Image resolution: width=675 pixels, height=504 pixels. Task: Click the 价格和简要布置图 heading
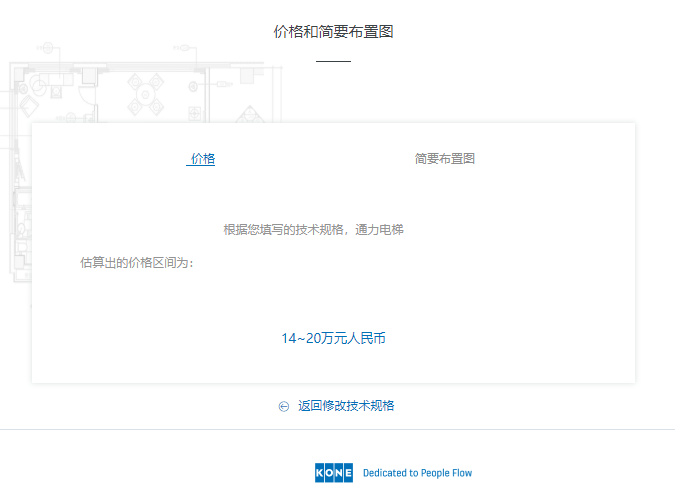(x=333, y=32)
